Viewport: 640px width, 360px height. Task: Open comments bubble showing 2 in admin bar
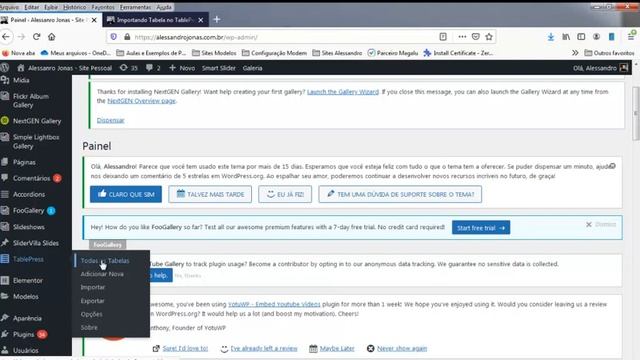click(x=153, y=68)
